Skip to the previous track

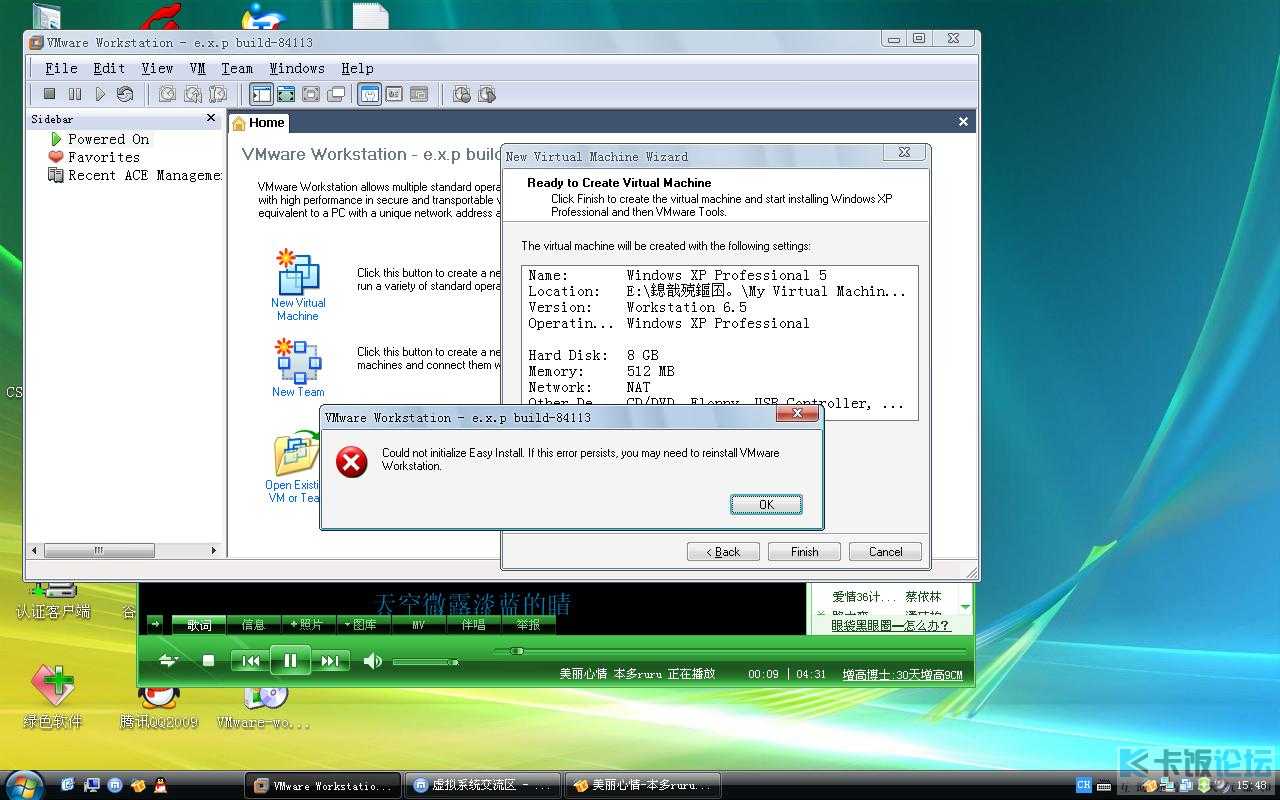(250, 660)
